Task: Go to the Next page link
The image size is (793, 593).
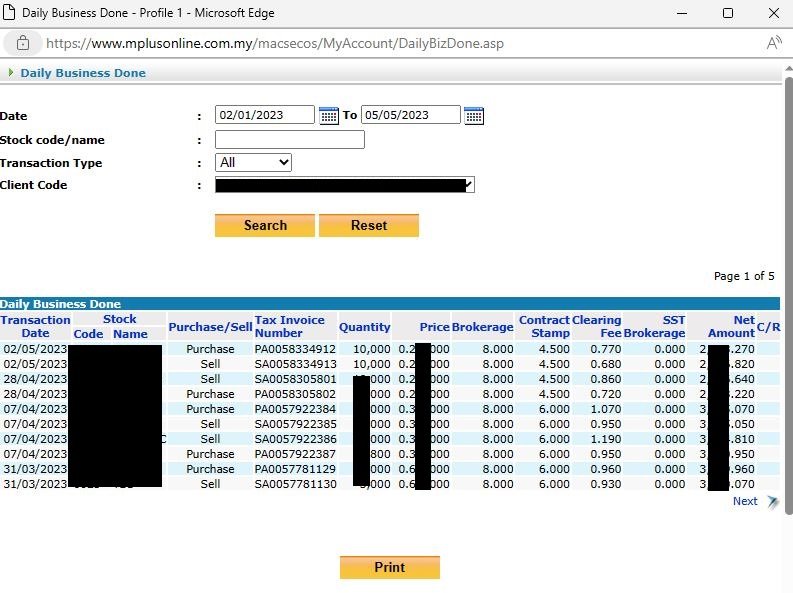Action: point(745,501)
